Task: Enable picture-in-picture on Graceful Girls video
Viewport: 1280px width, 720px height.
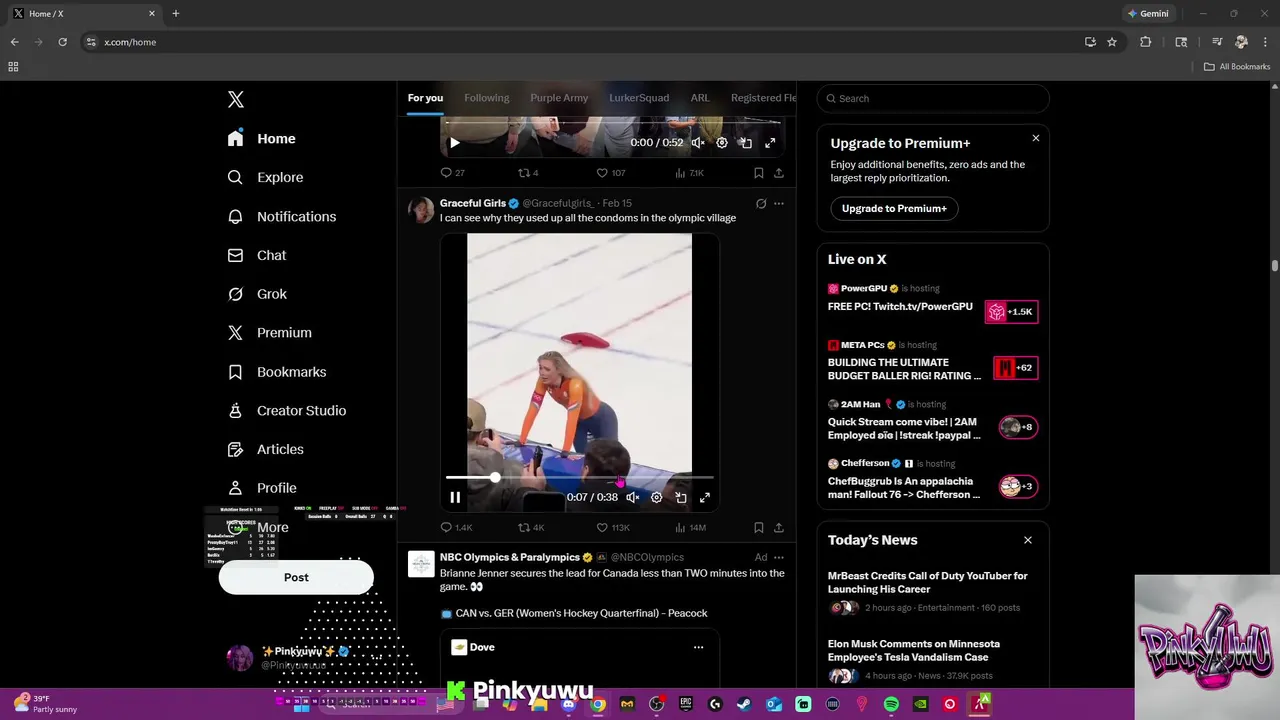Action: (x=680, y=497)
